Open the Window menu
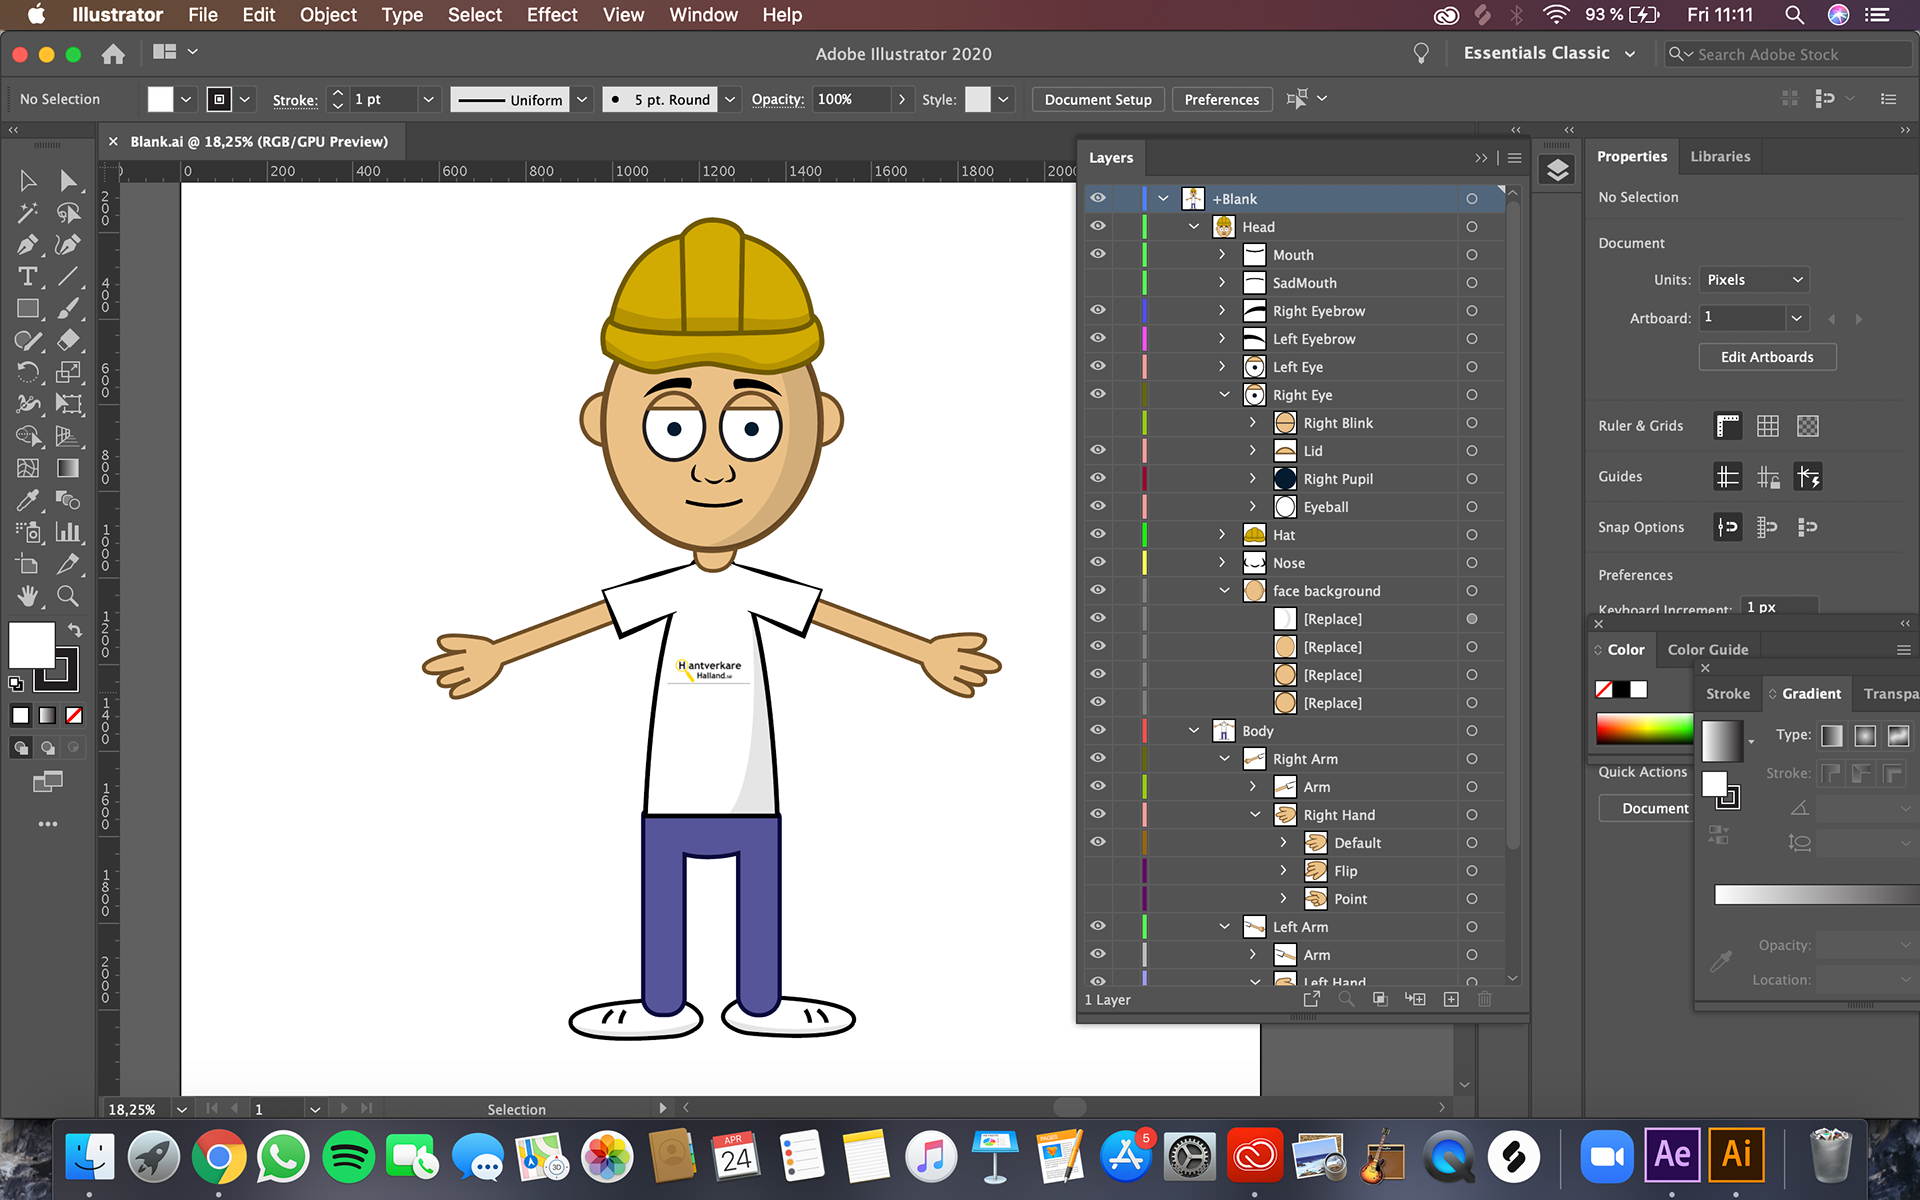The width and height of the screenshot is (1920, 1200). 703,15
